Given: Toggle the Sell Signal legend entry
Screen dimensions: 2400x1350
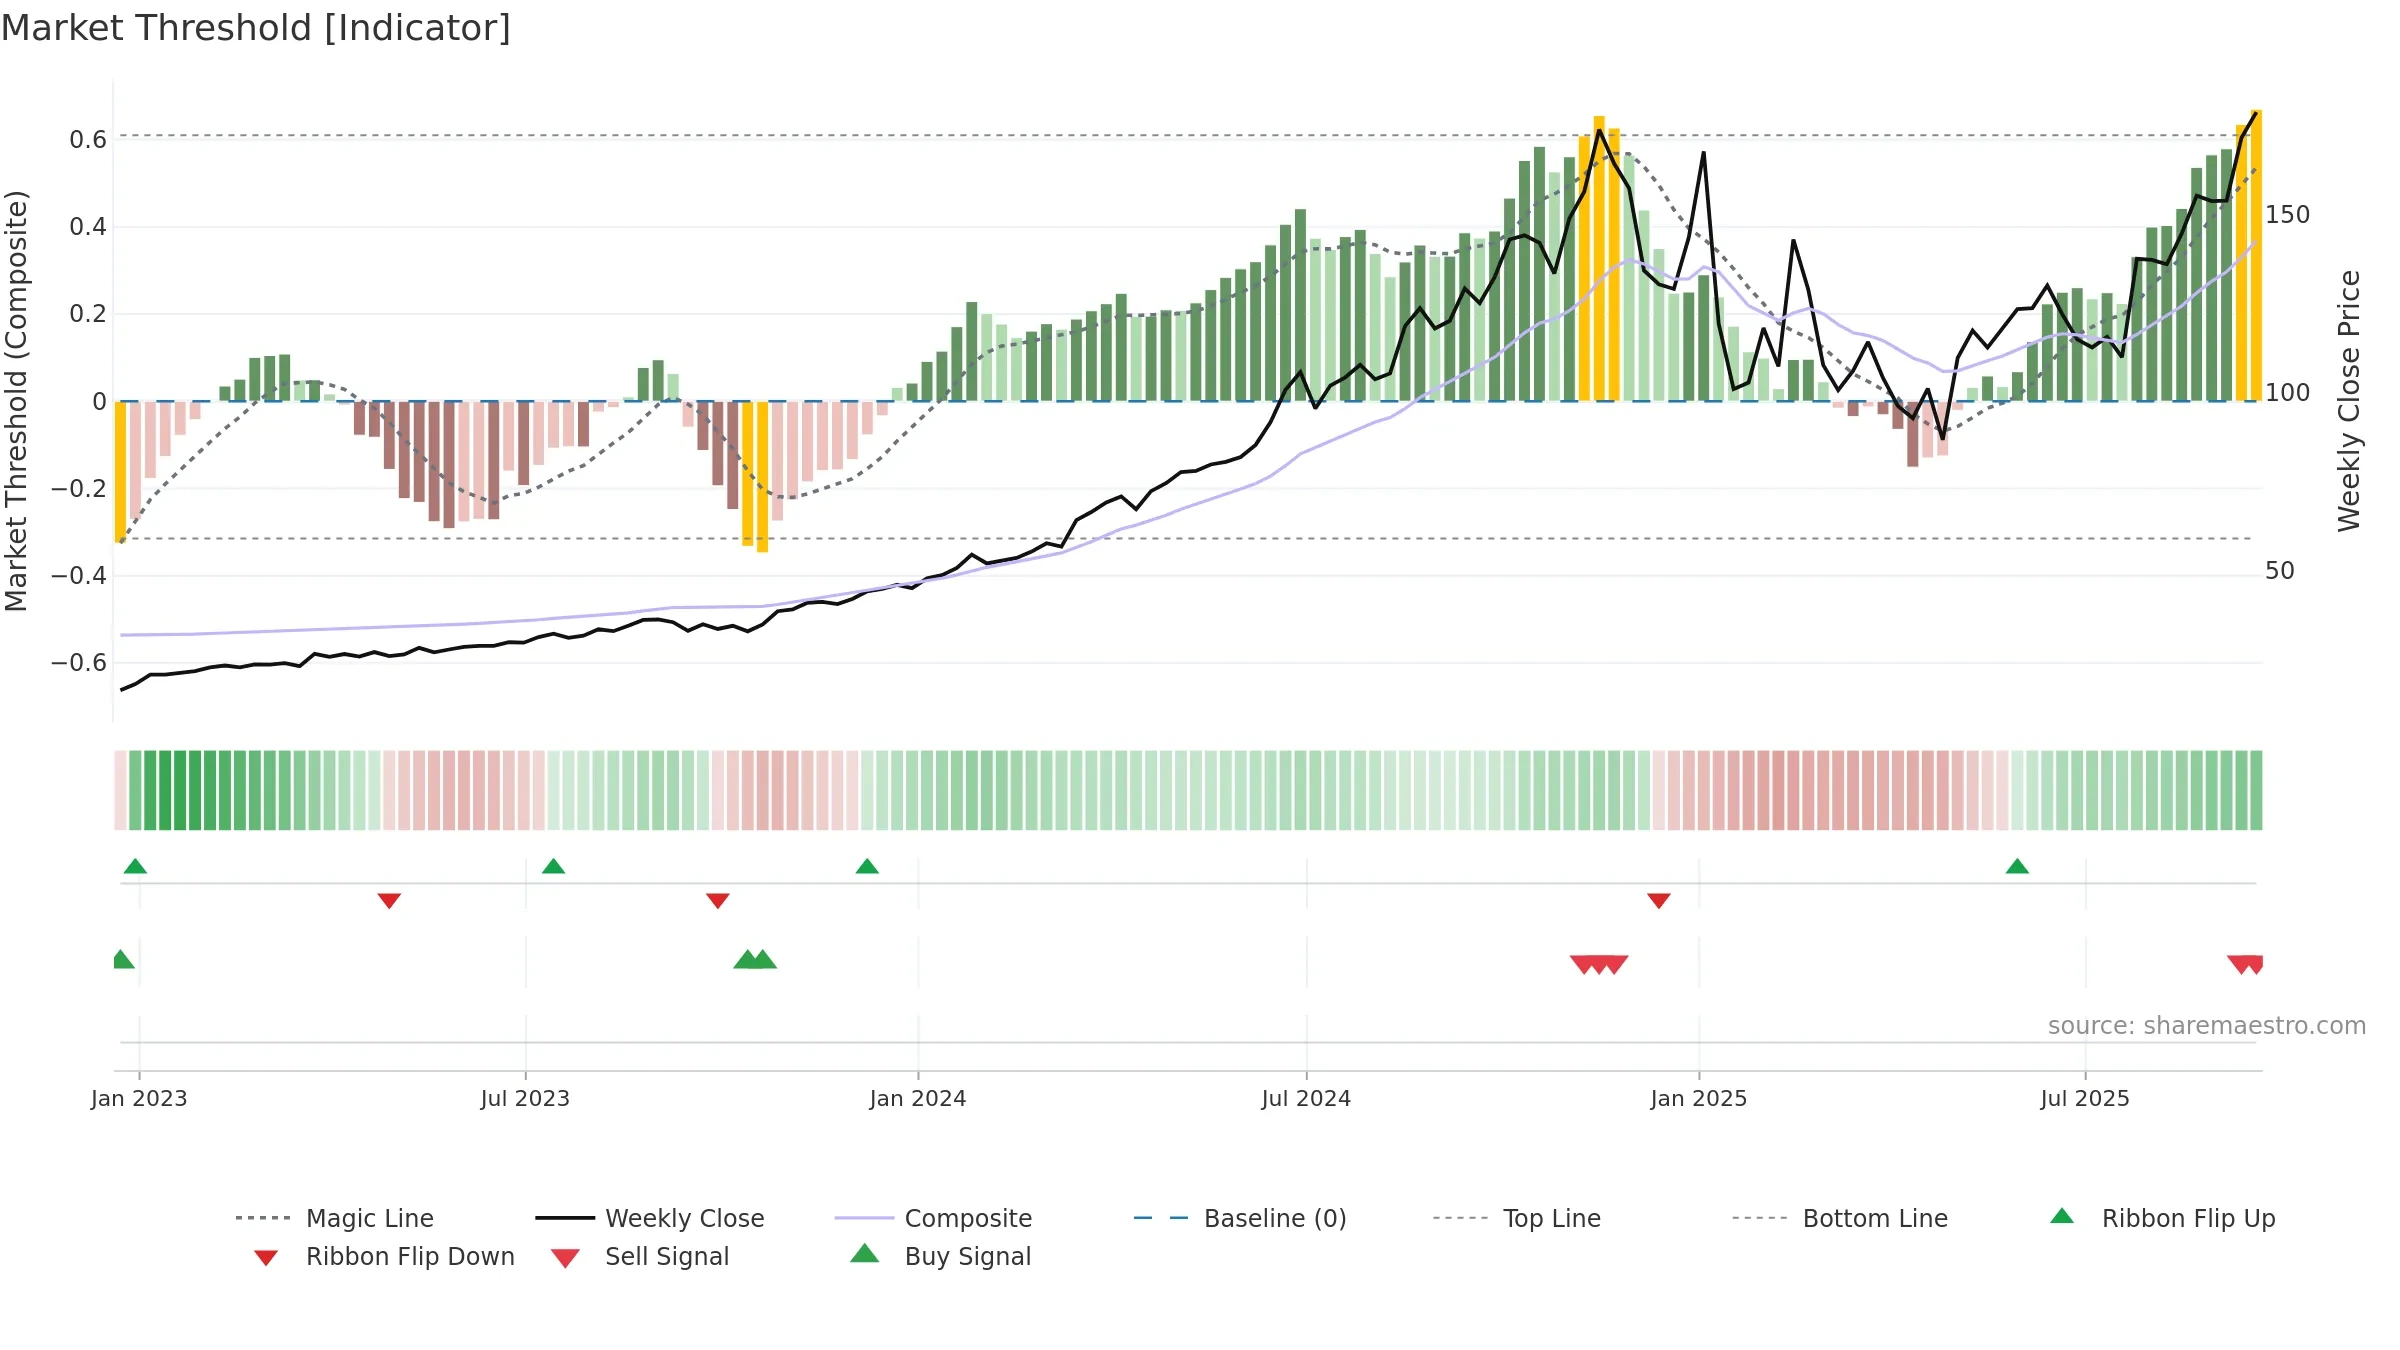Looking at the screenshot, I should pyautogui.click(x=640, y=1257).
